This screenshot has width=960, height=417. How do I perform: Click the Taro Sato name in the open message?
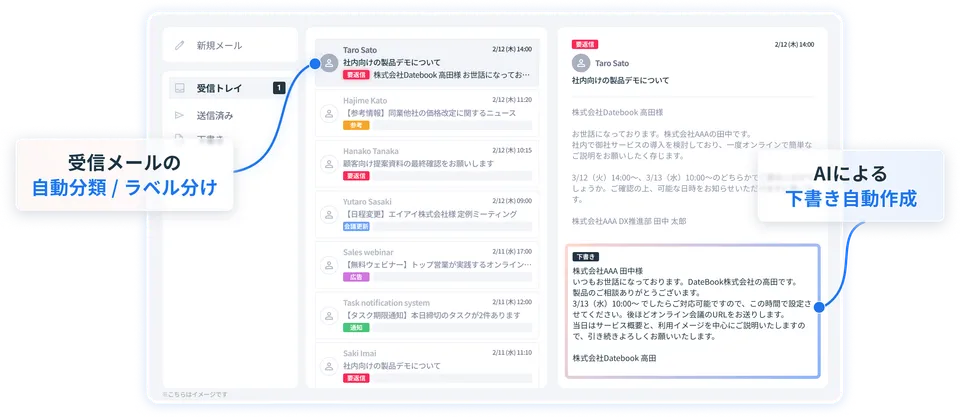(612, 63)
